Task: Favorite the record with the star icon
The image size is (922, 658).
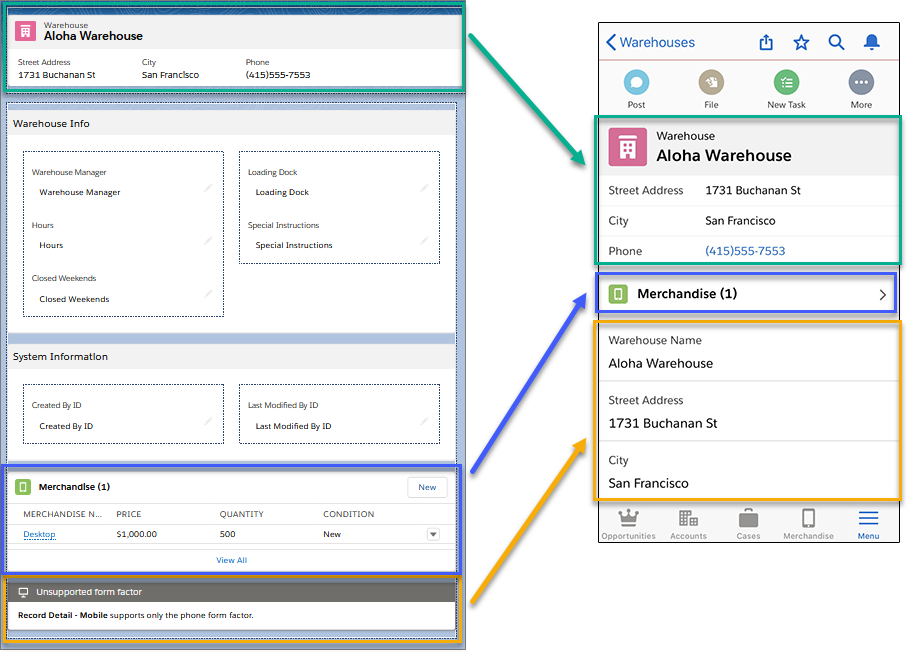Action: click(x=801, y=42)
